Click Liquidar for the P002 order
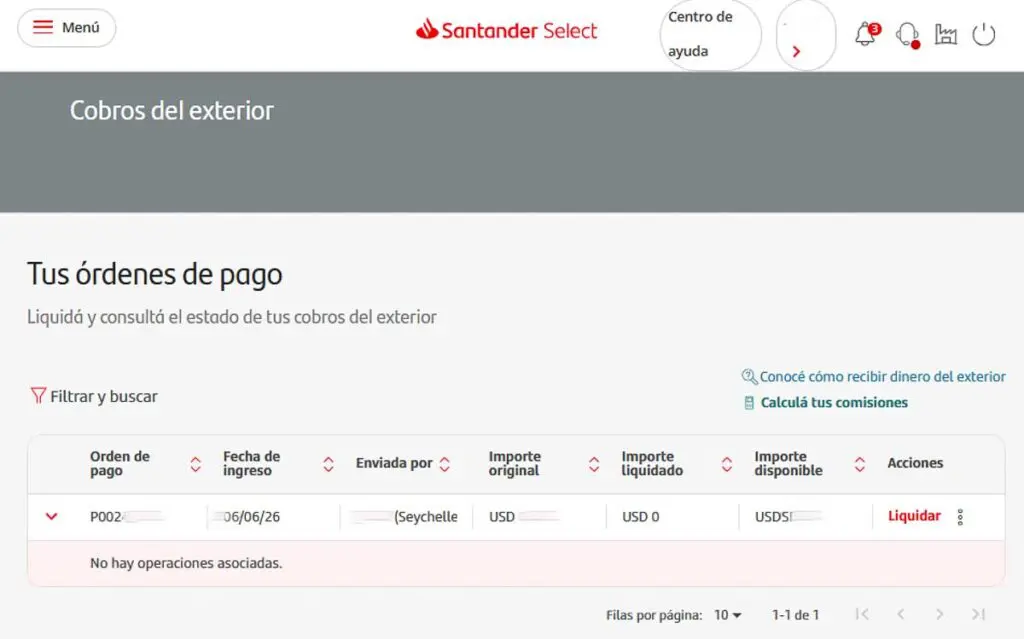 click(x=914, y=516)
